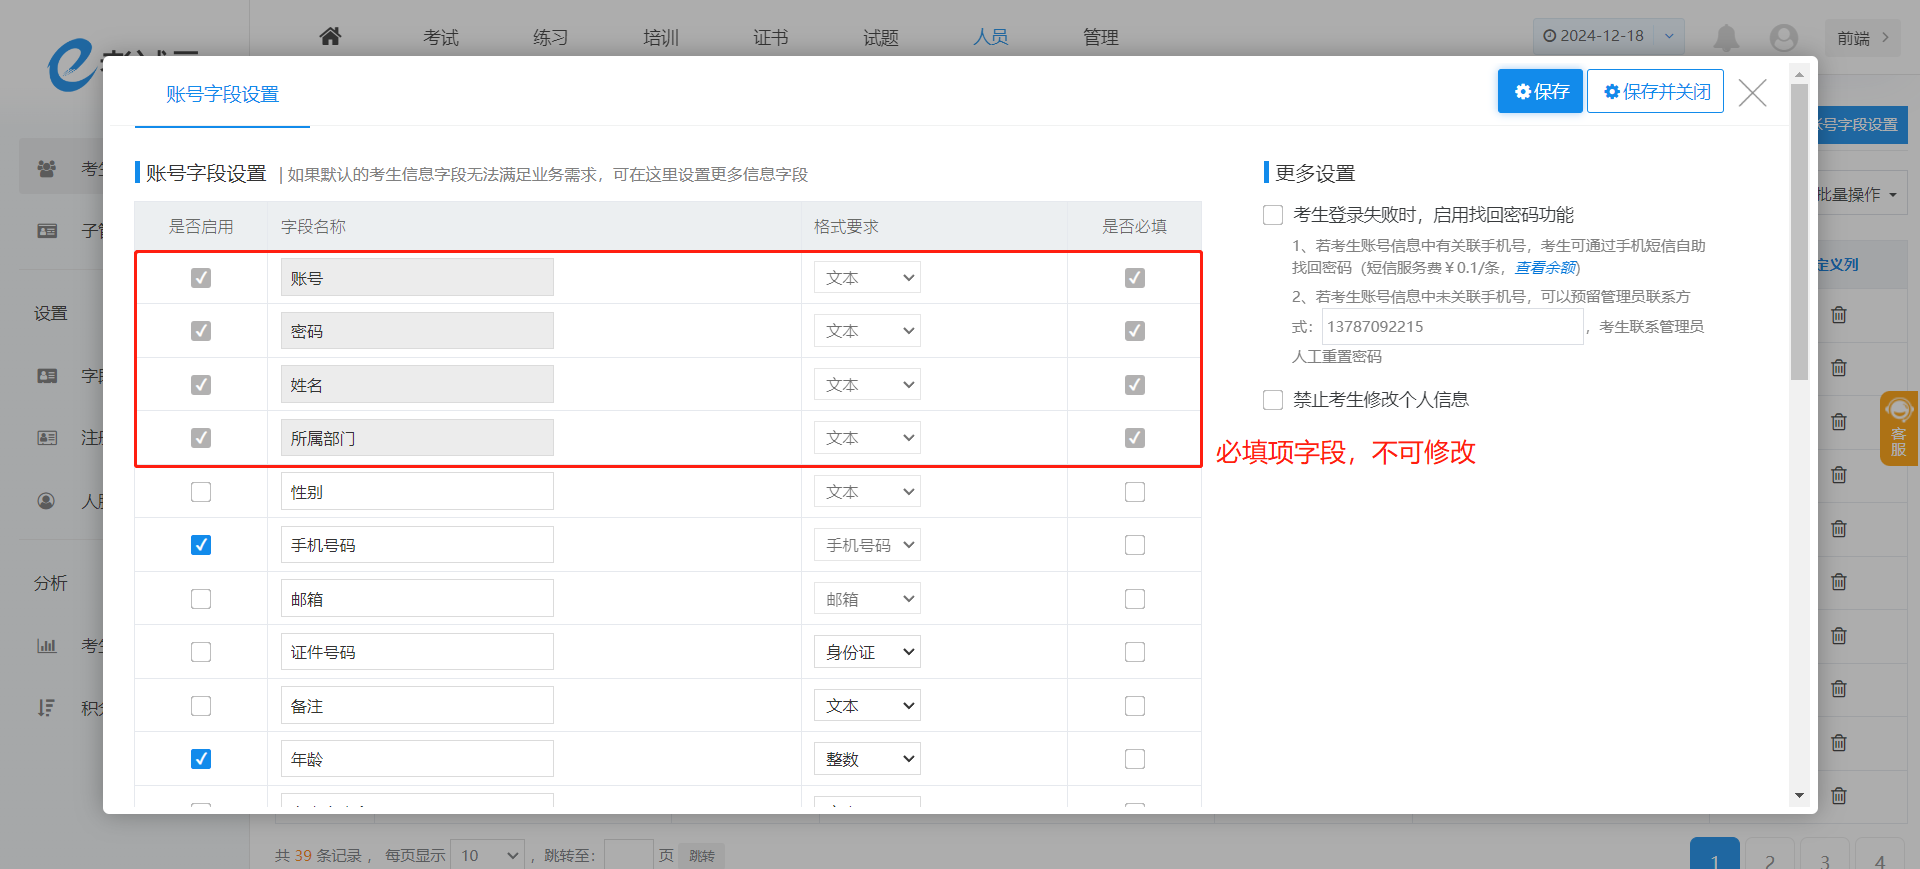Check 禁止考生修改个人信息 option
Viewport: 1920px width, 869px height.
click(x=1273, y=400)
